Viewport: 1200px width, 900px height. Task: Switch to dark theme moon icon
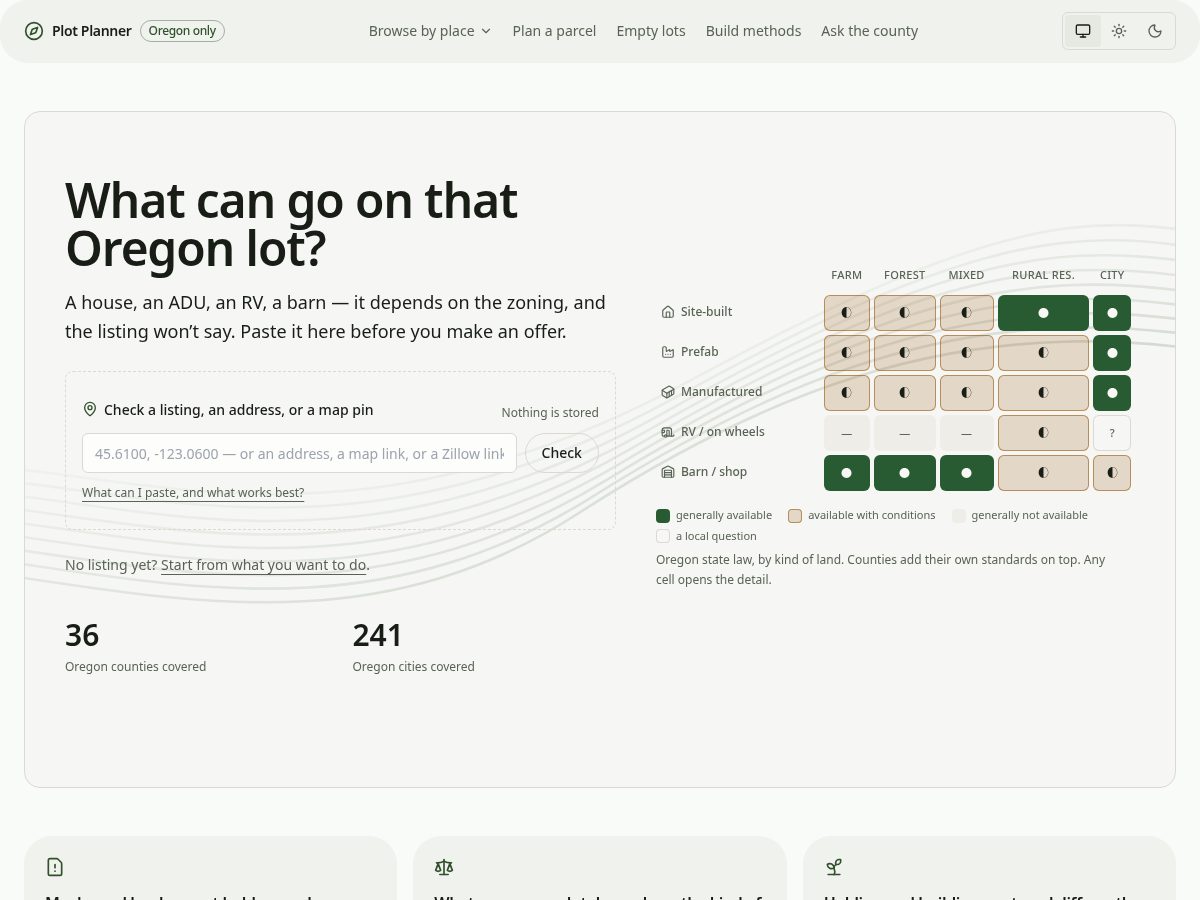pos(1155,31)
